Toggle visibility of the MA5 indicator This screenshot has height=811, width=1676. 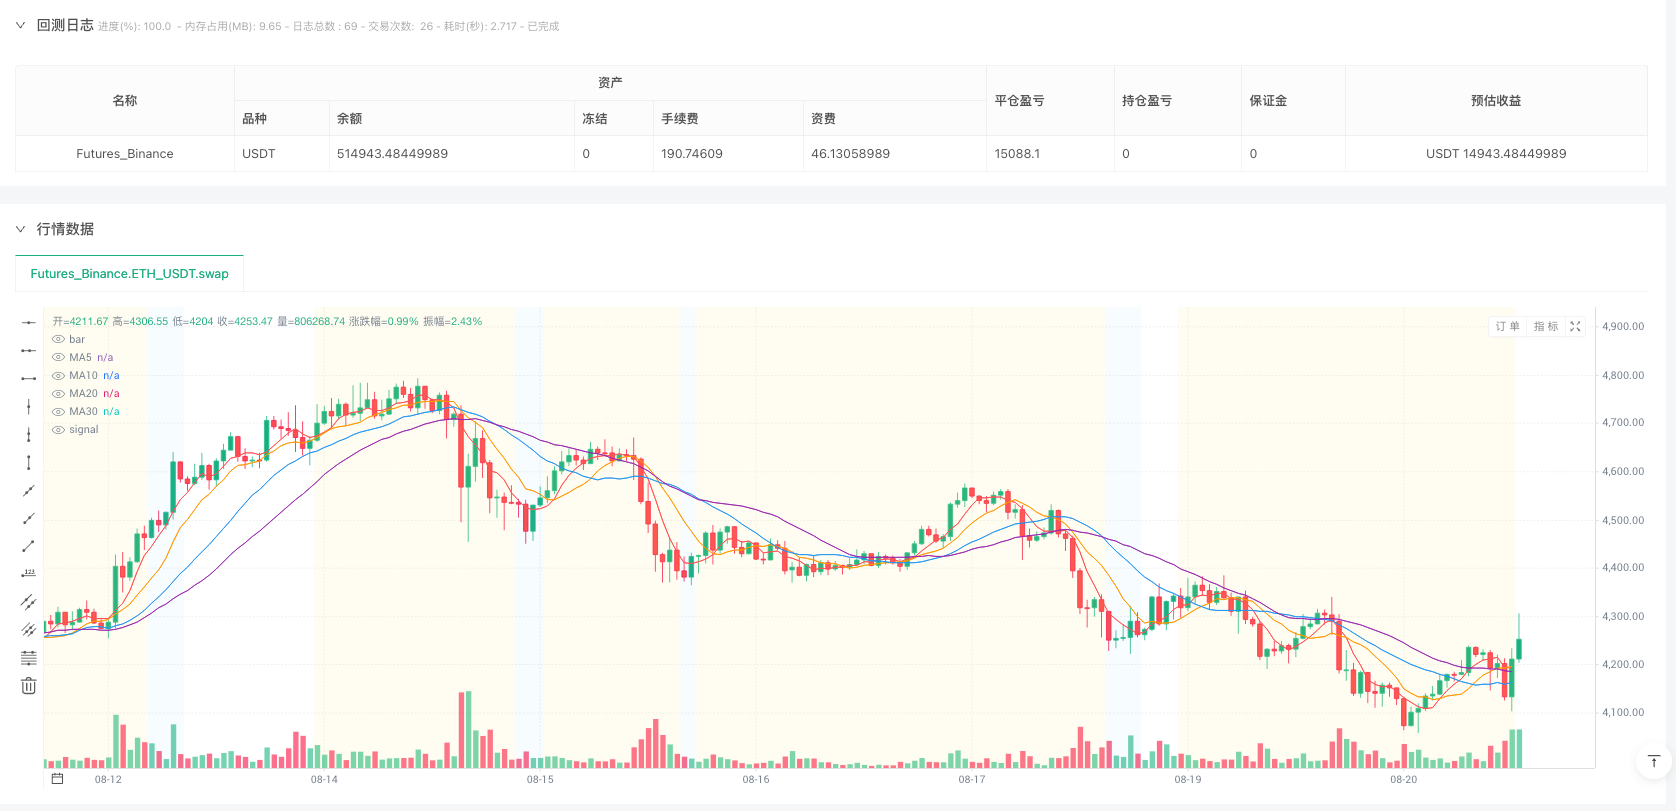pos(58,357)
